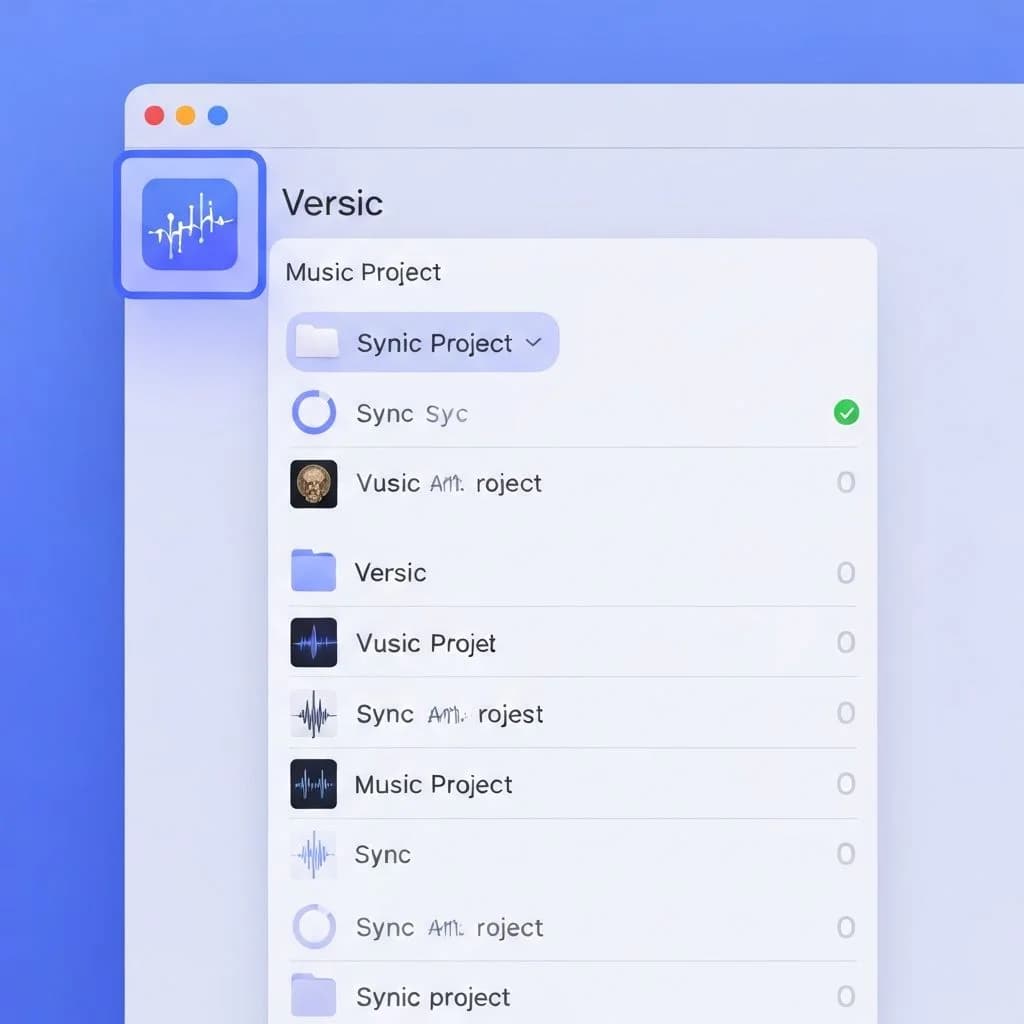This screenshot has height=1024, width=1024.
Task: Click the loading ring icon beside Sync roject
Action: click(313, 927)
